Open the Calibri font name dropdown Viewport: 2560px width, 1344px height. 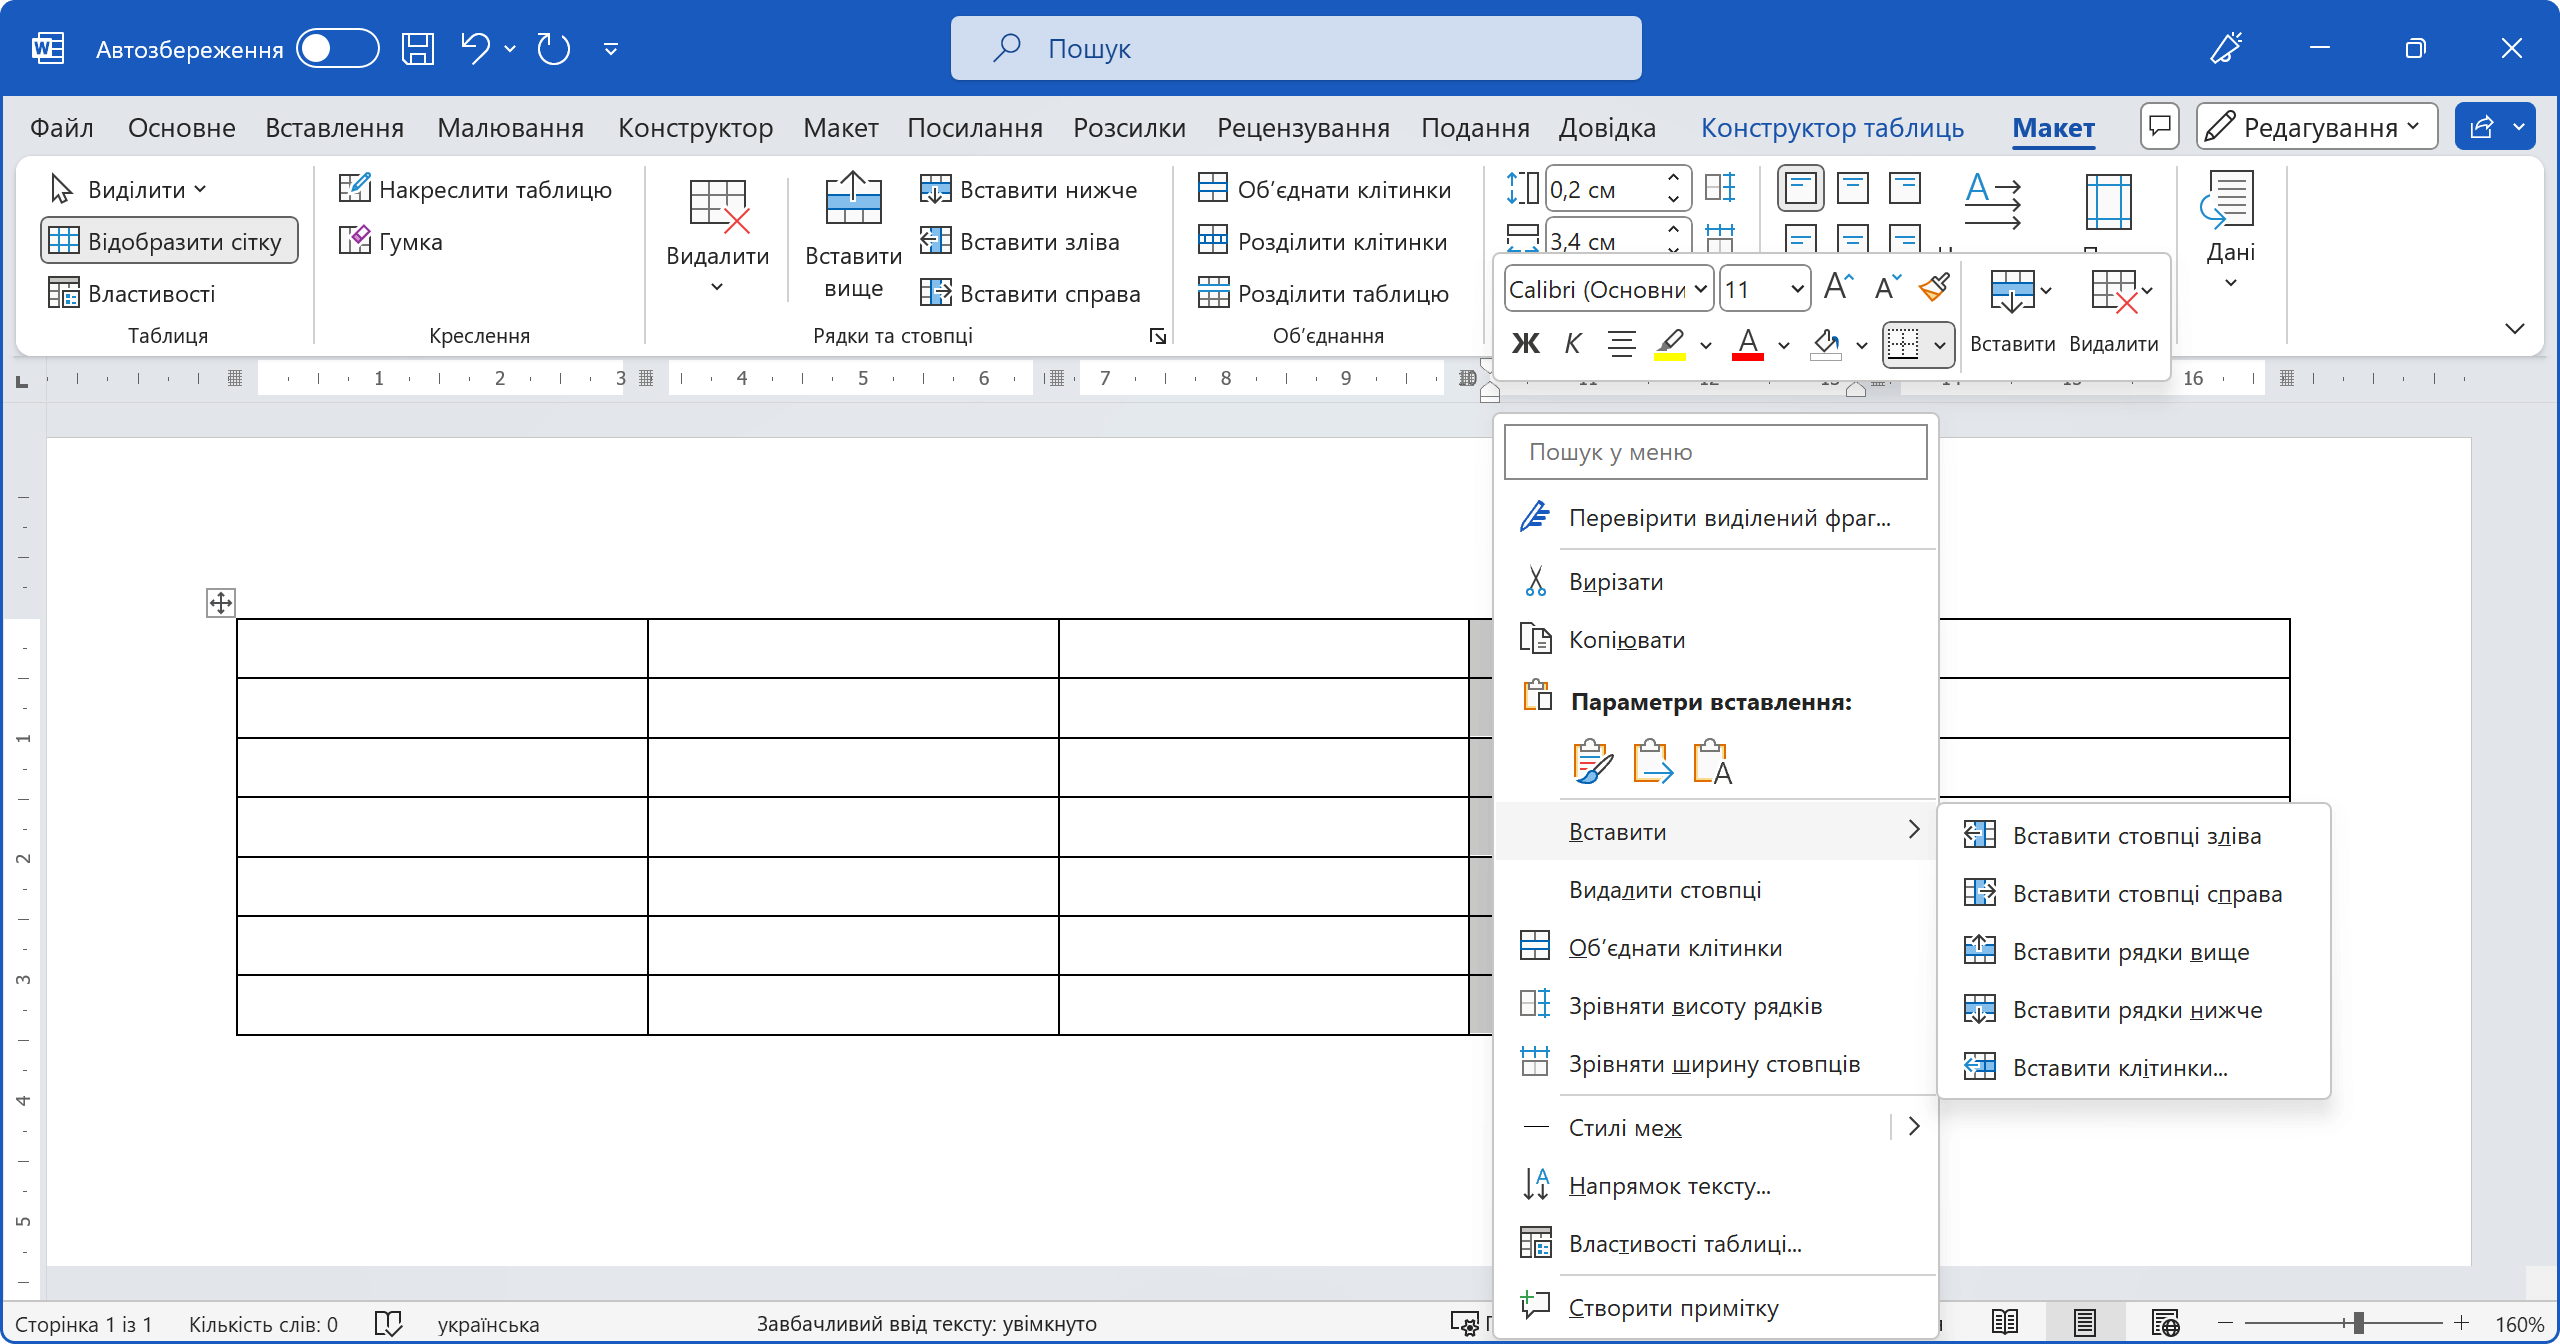coord(1700,289)
